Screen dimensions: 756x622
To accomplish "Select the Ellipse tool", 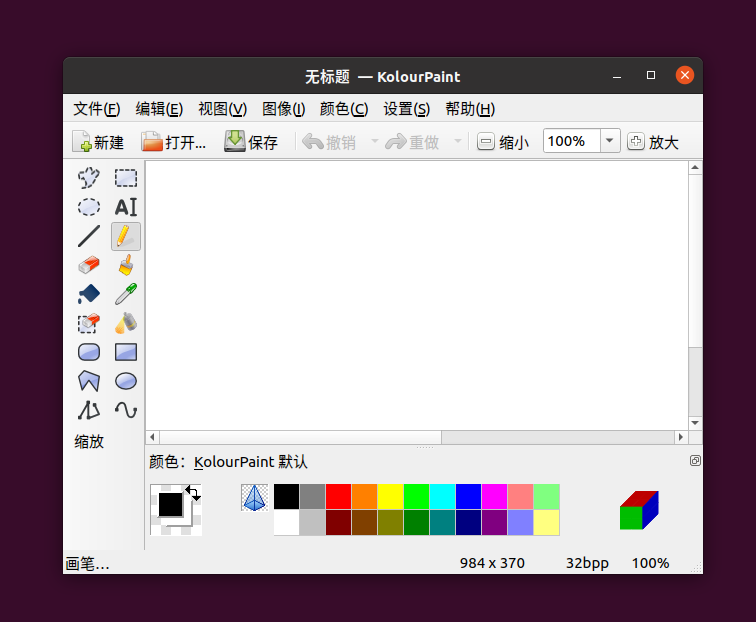I will tap(126, 381).
